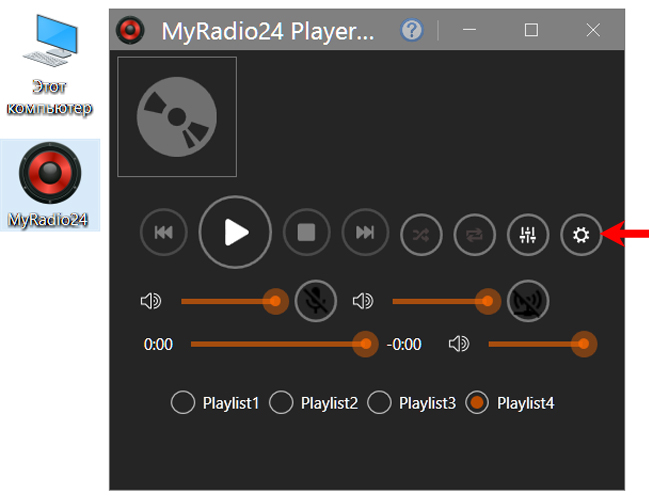The image size is (649, 497).
Task: Toggle shuffle playback mode
Action: [422, 235]
